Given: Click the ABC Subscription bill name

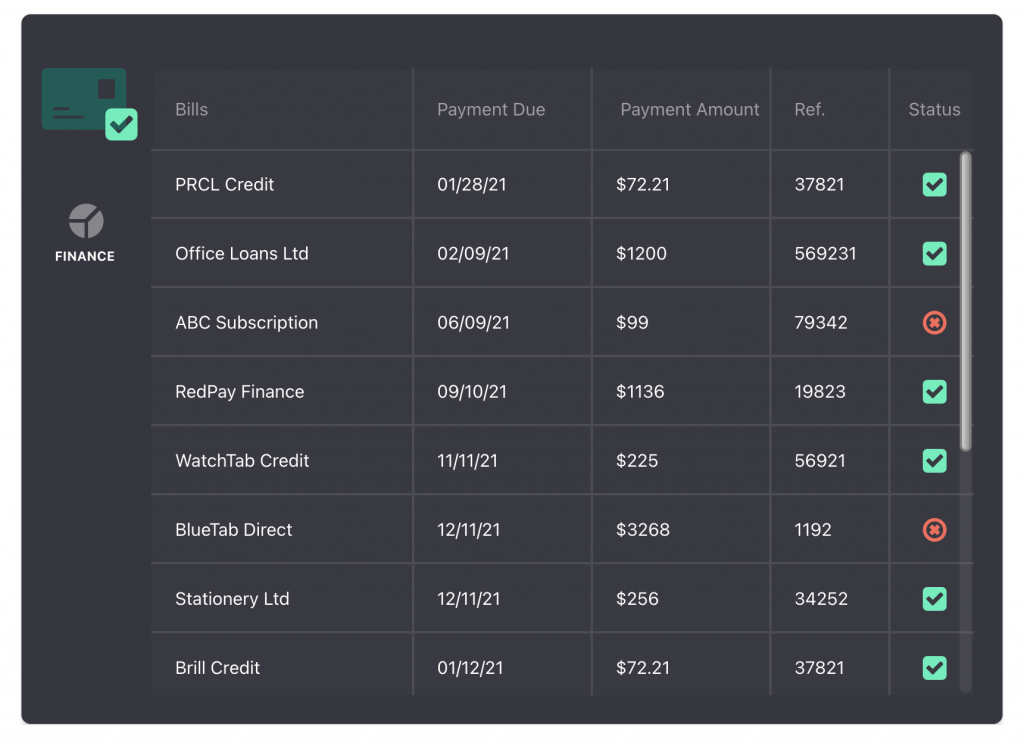Looking at the screenshot, I should [x=247, y=323].
